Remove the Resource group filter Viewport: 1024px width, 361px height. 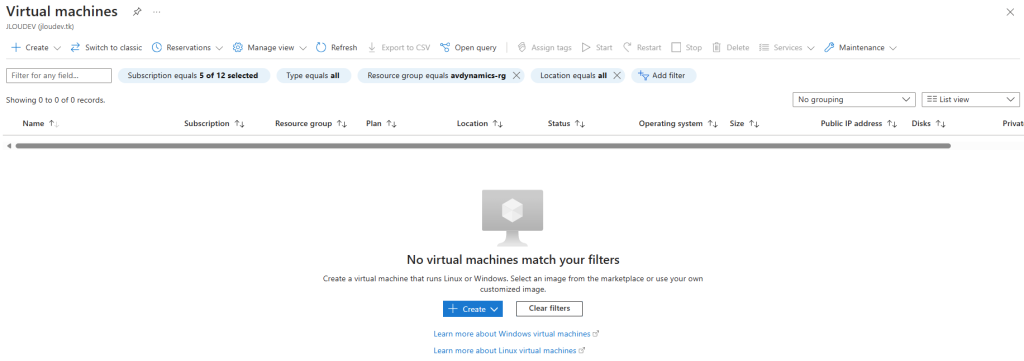click(516, 76)
